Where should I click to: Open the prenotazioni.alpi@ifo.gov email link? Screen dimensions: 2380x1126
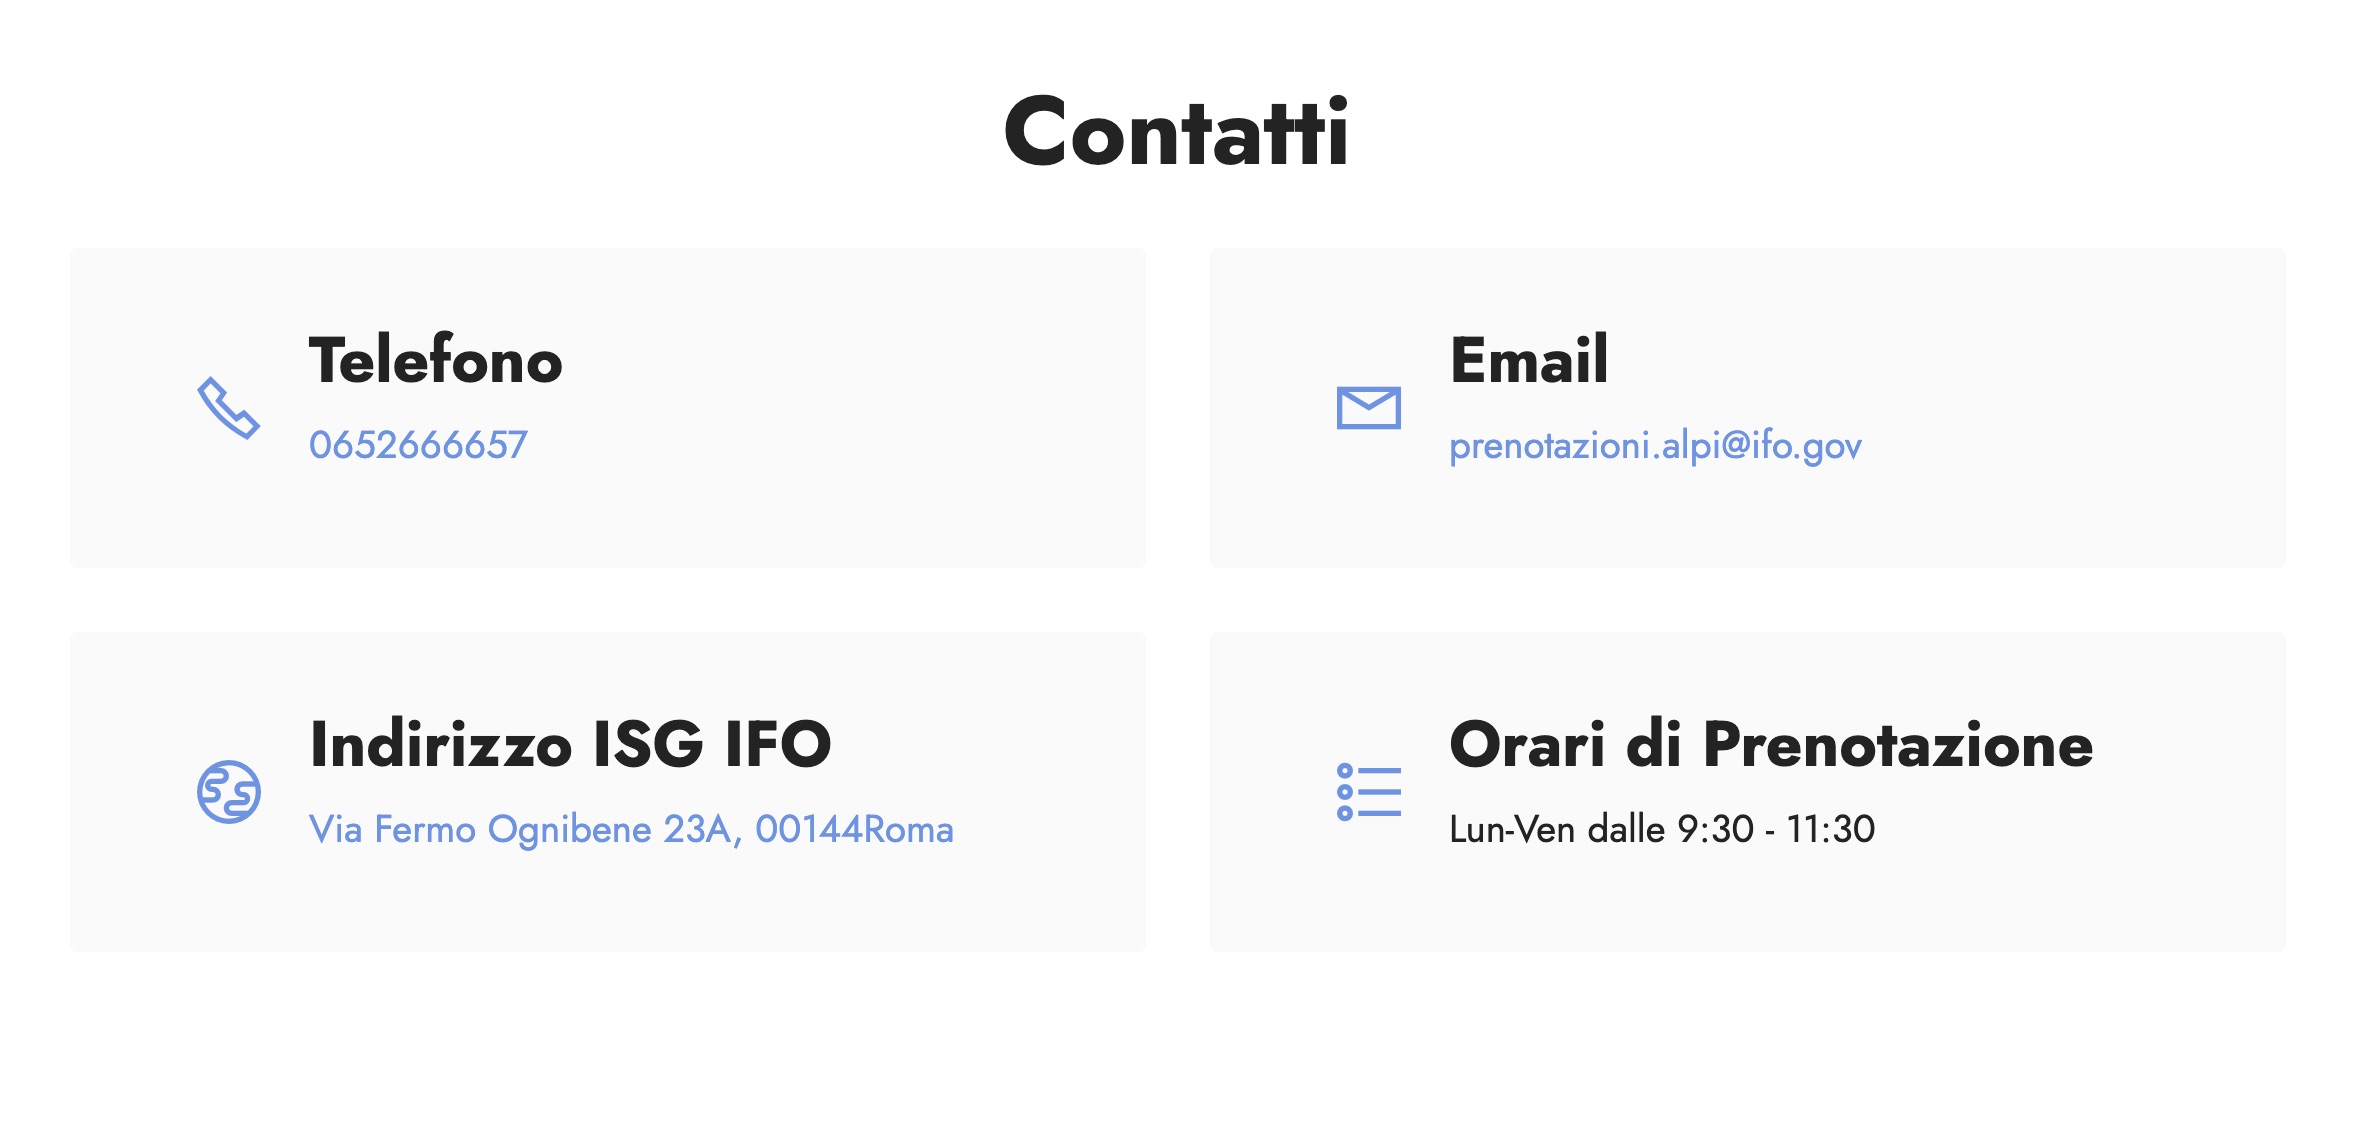pyautogui.click(x=1655, y=446)
